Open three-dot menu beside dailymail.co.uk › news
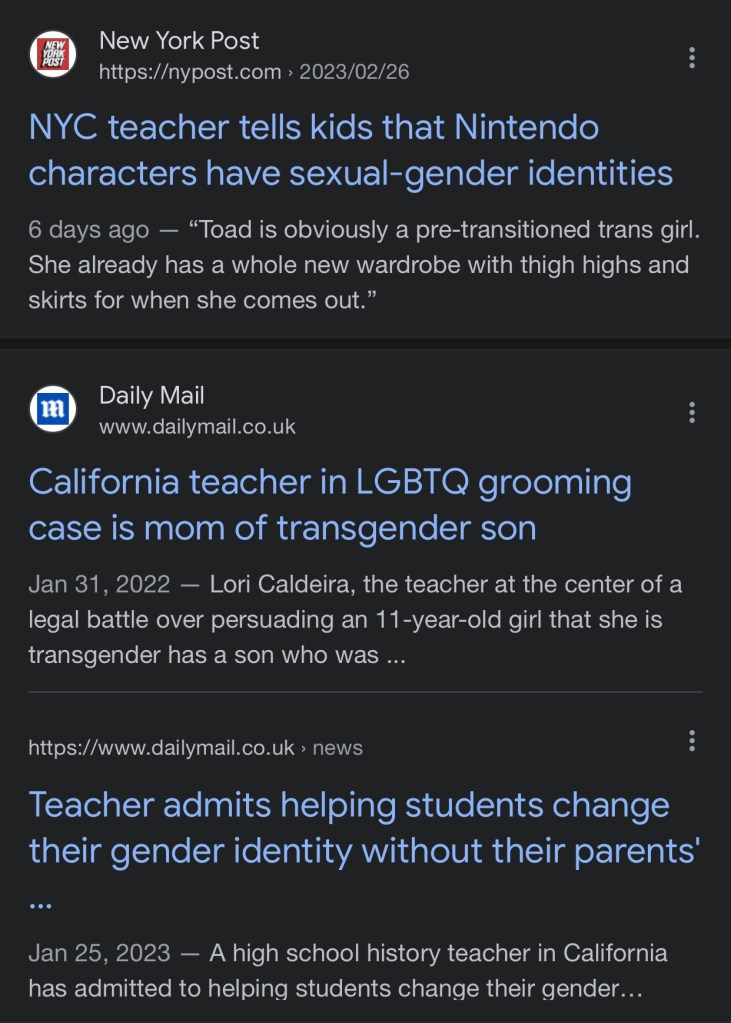The height and width of the screenshot is (1023, 731). coord(691,741)
